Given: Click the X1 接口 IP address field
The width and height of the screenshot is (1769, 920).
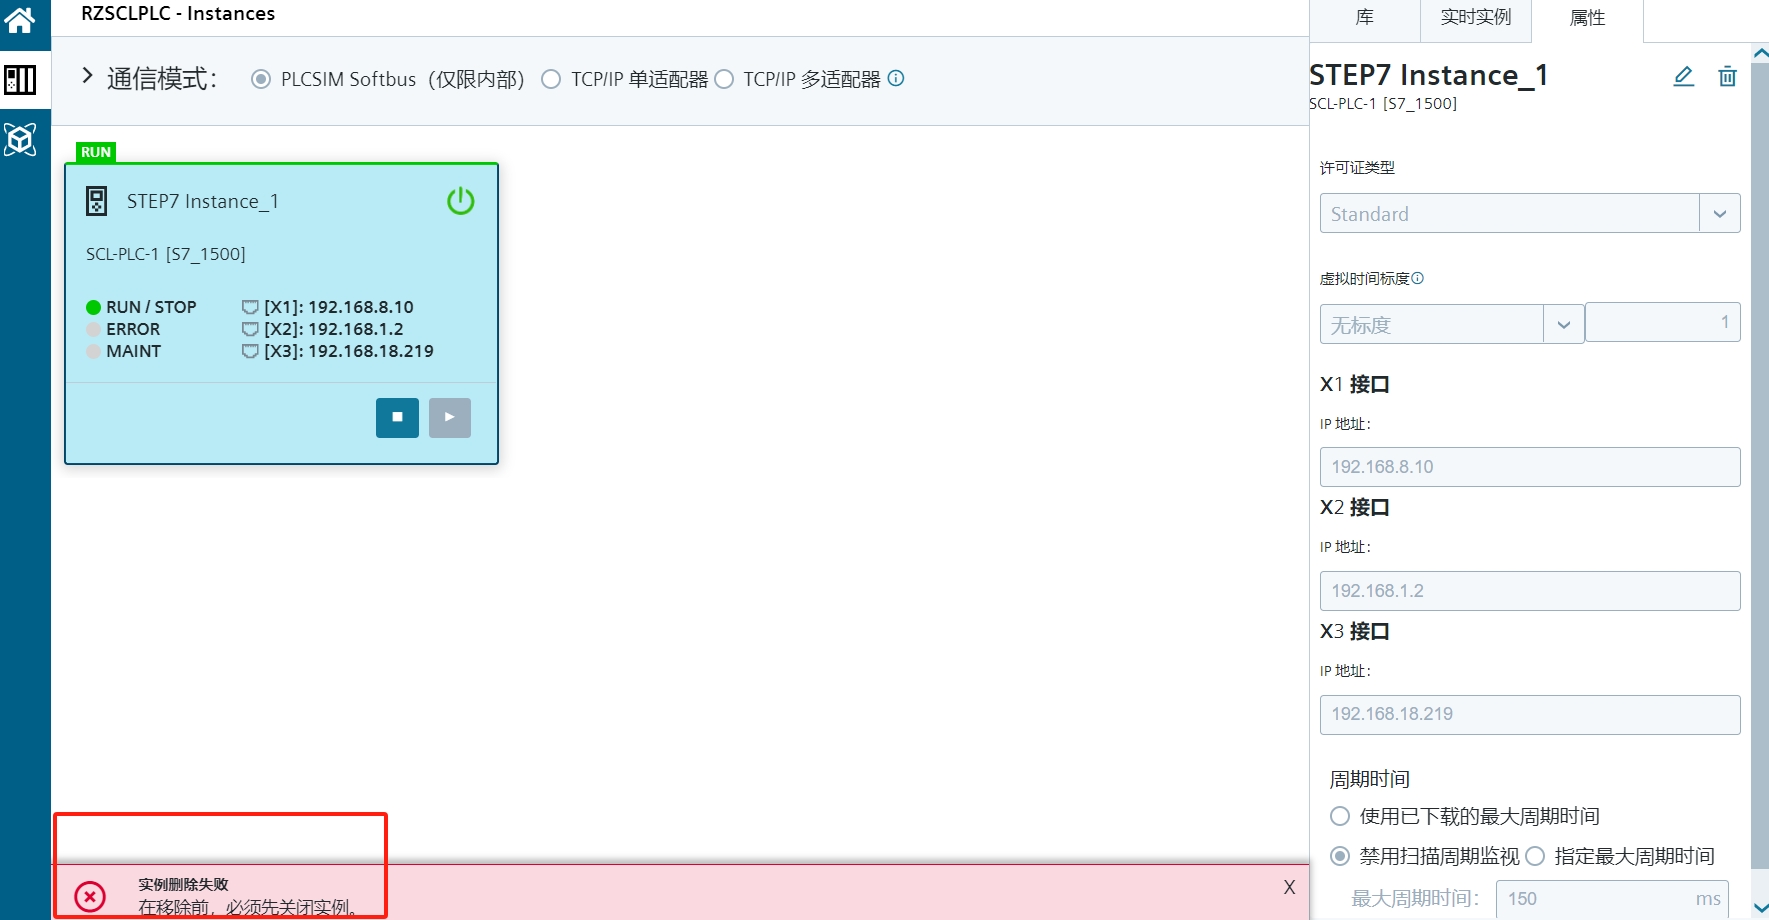Looking at the screenshot, I should tap(1529, 467).
